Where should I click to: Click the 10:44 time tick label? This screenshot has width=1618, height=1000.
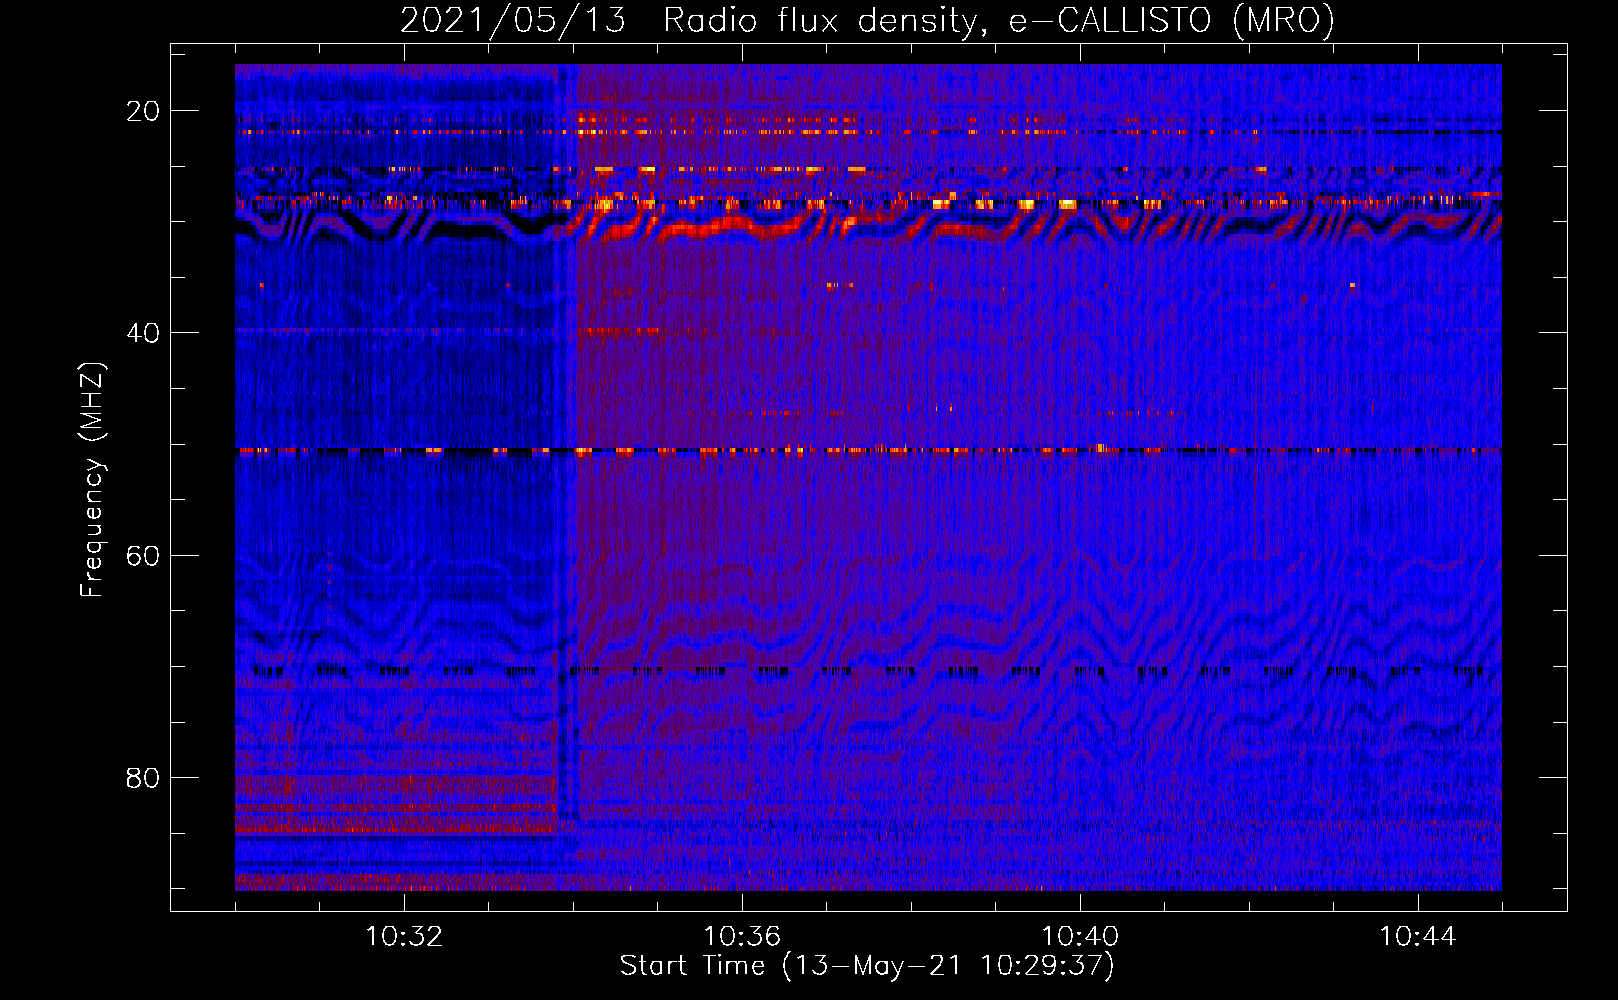click(1418, 937)
